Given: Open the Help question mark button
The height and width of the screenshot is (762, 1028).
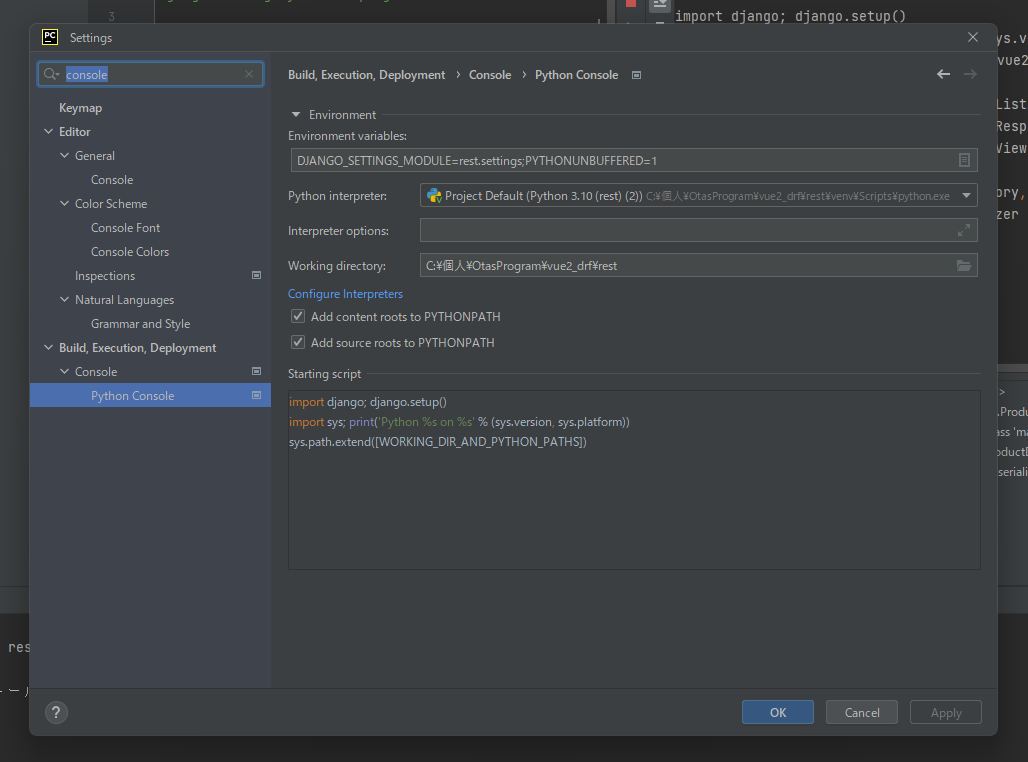Looking at the screenshot, I should coord(56,712).
